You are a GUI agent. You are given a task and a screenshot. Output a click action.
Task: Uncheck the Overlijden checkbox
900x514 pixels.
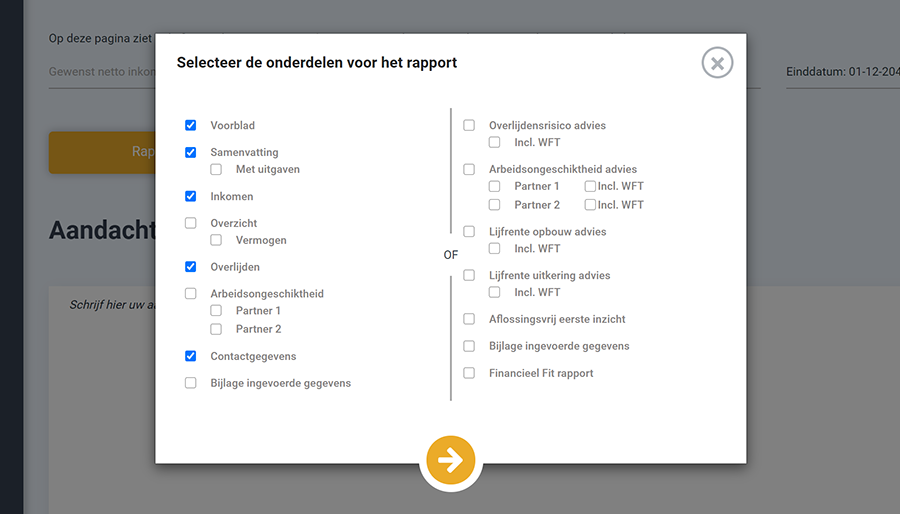tap(191, 267)
